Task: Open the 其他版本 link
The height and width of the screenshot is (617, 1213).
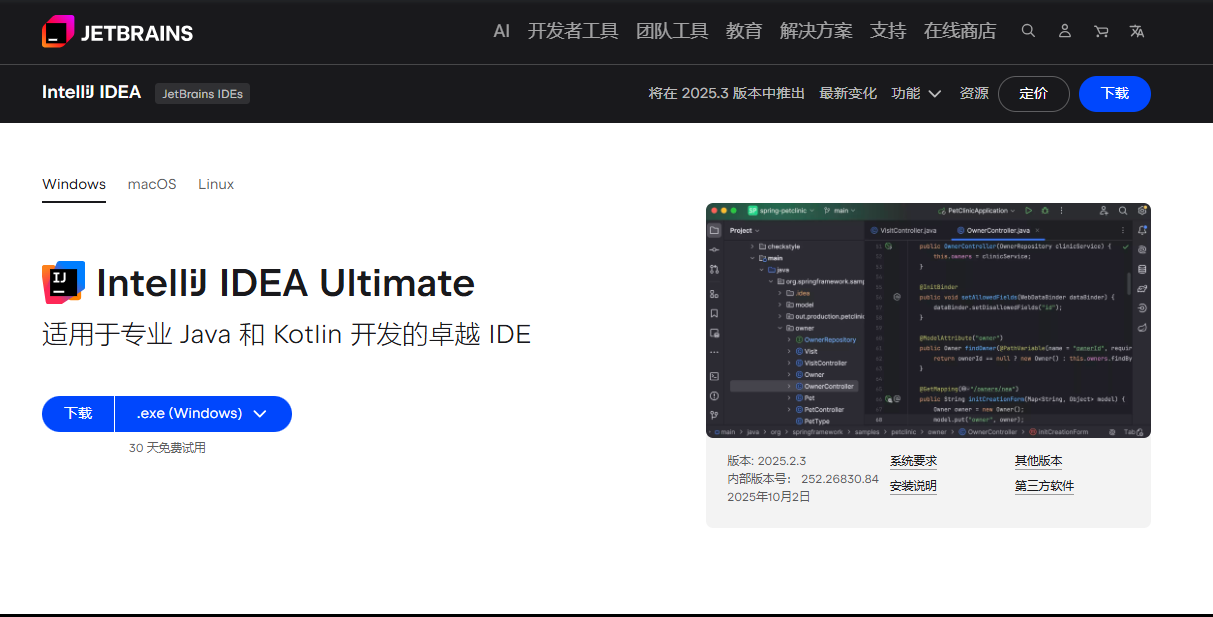Action: (1038, 461)
